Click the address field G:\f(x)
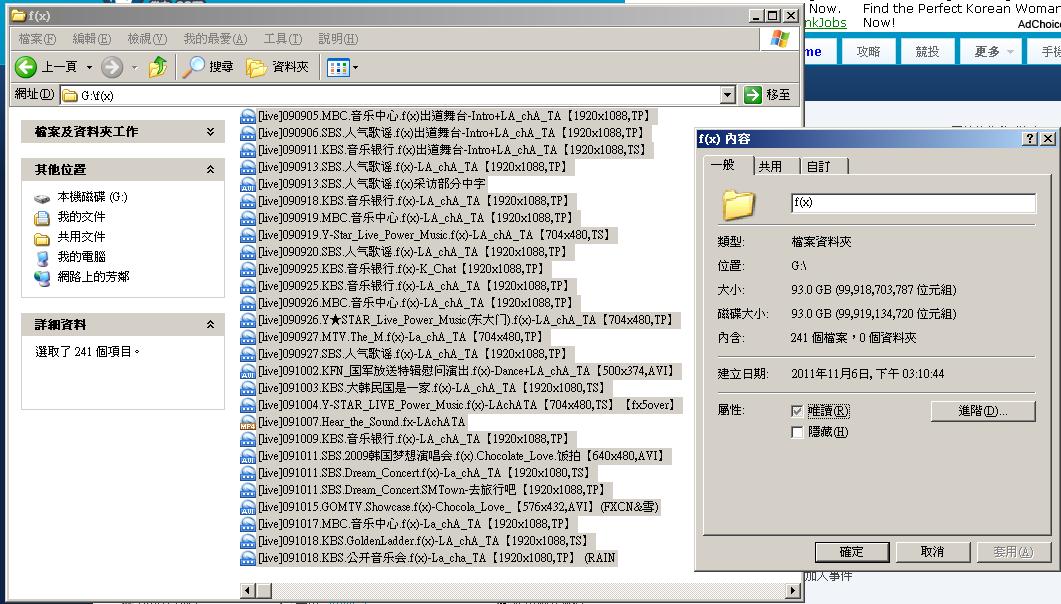Screen dimensions: 1061x604 click(390, 95)
